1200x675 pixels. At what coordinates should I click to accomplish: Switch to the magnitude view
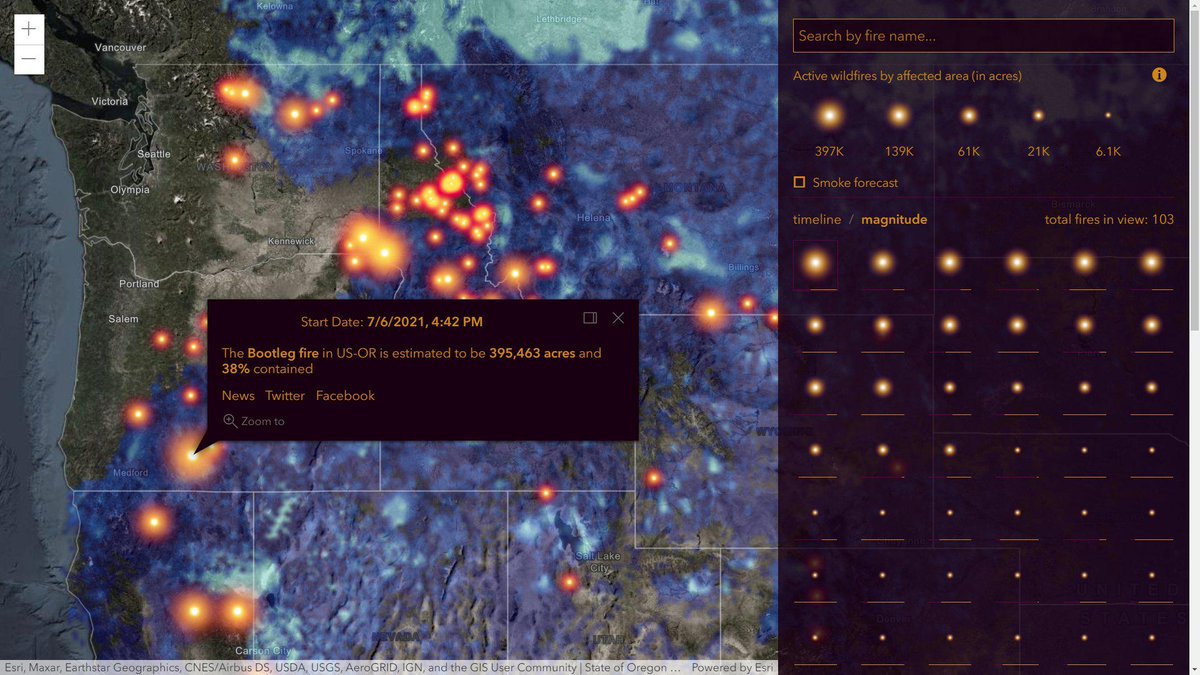[x=894, y=219]
